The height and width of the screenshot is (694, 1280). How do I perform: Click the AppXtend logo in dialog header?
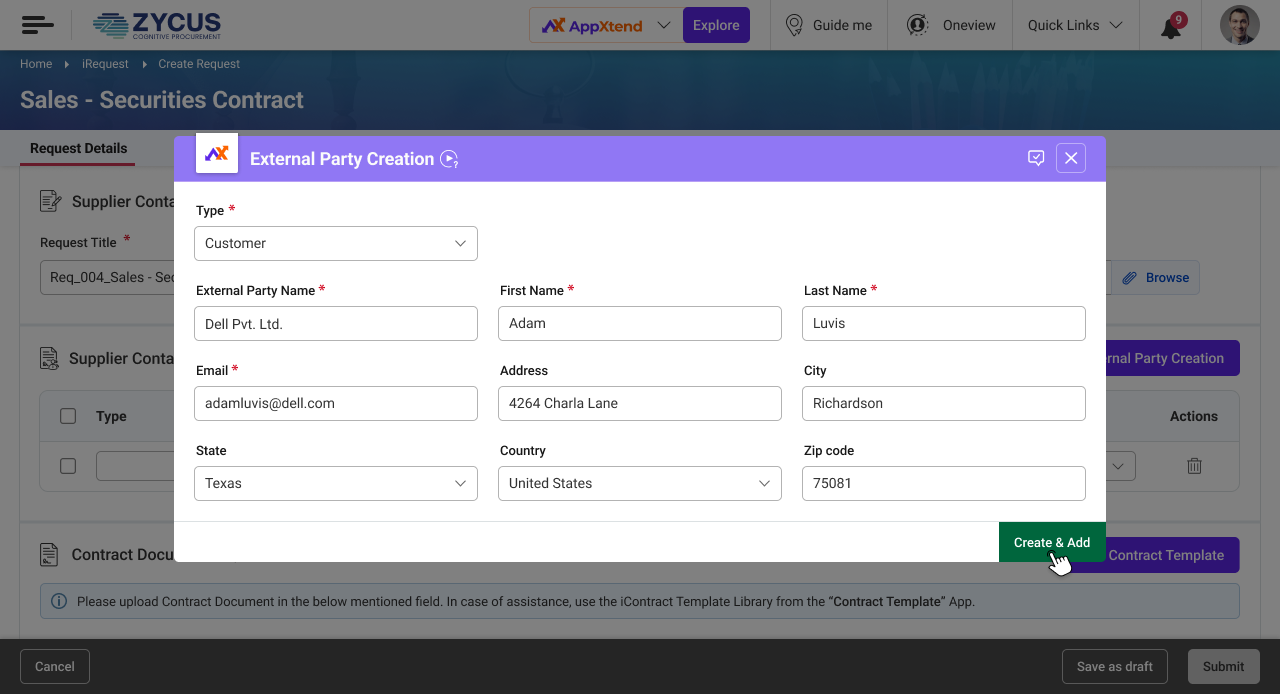(x=217, y=153)
